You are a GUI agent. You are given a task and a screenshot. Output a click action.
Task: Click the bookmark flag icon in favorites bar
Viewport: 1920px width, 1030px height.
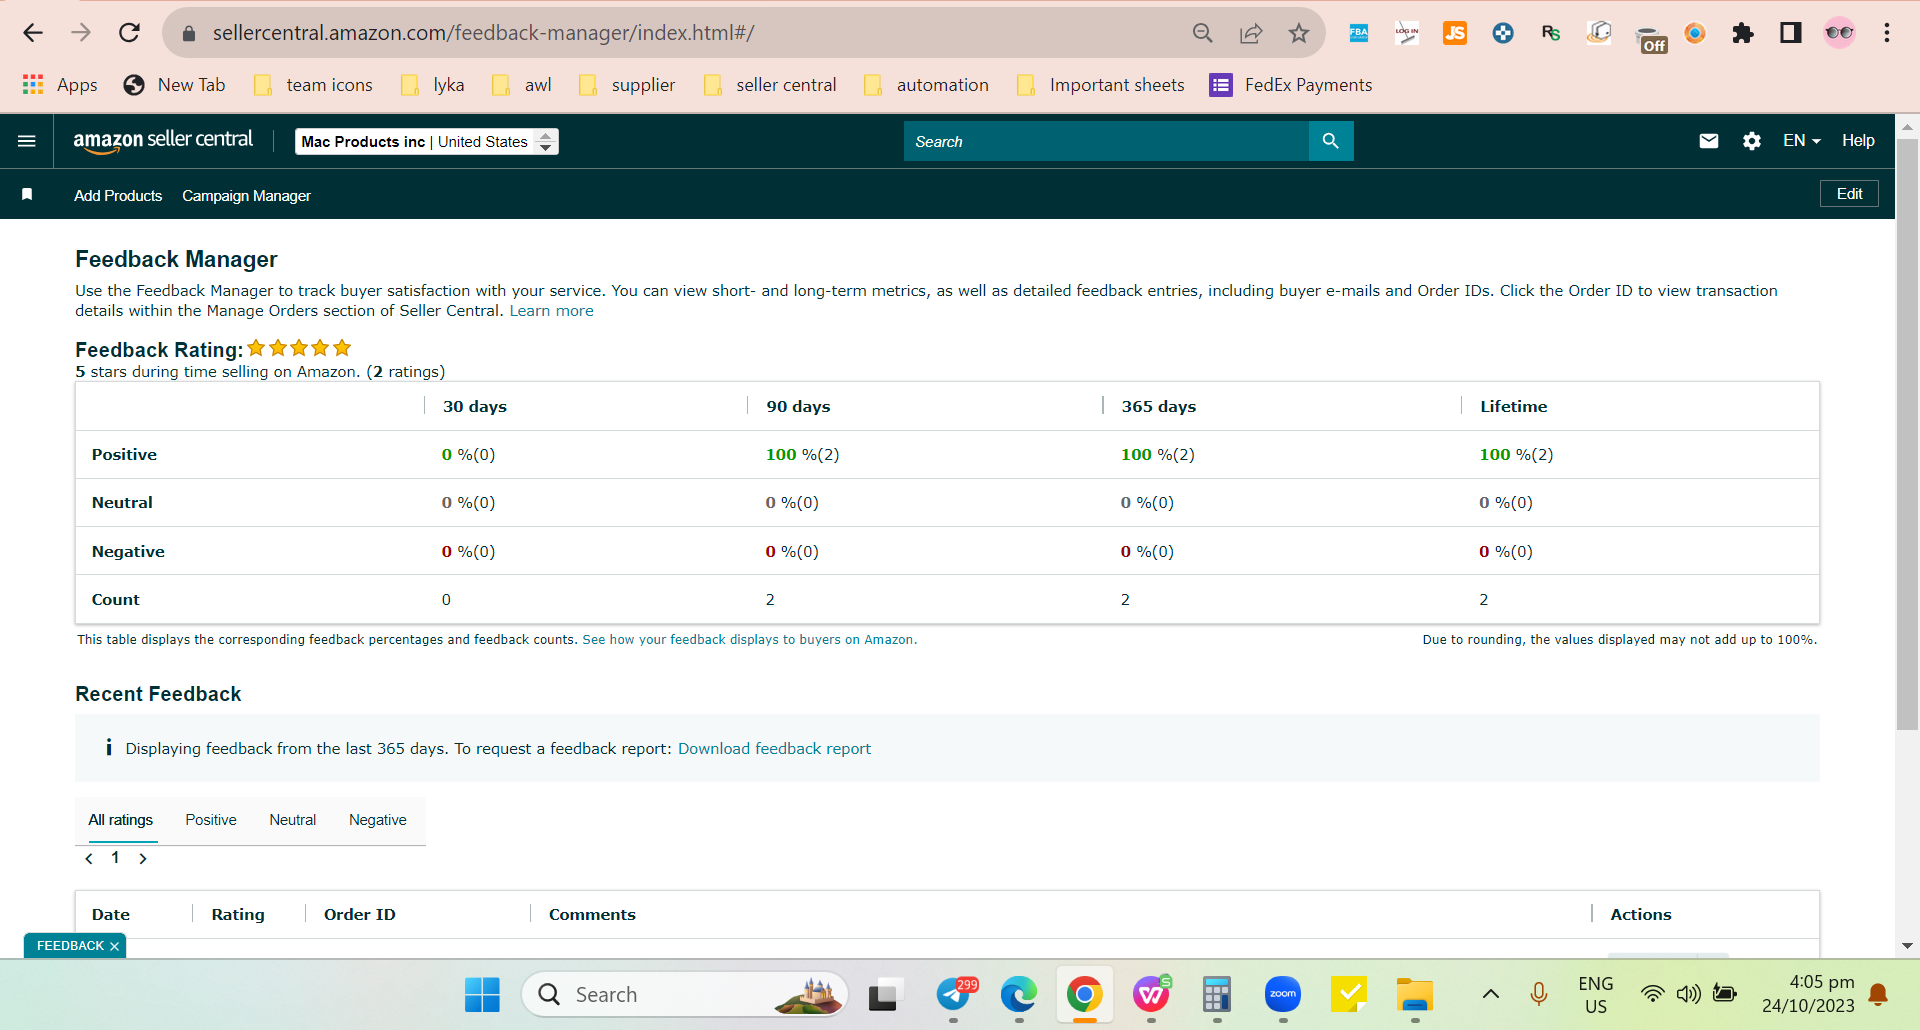[x=27, y=194]
